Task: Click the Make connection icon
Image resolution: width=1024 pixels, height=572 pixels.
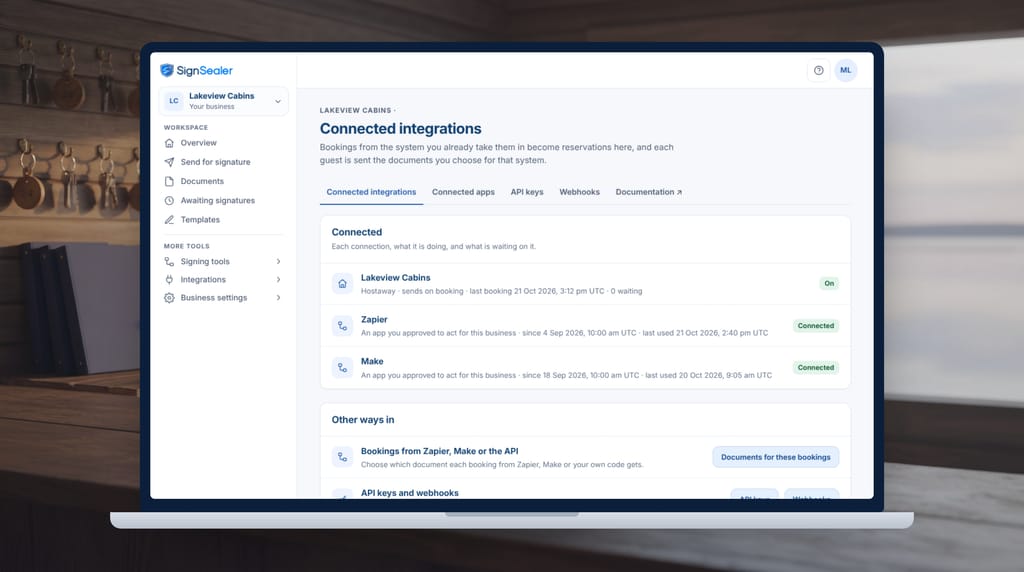Action: point(342,368)
